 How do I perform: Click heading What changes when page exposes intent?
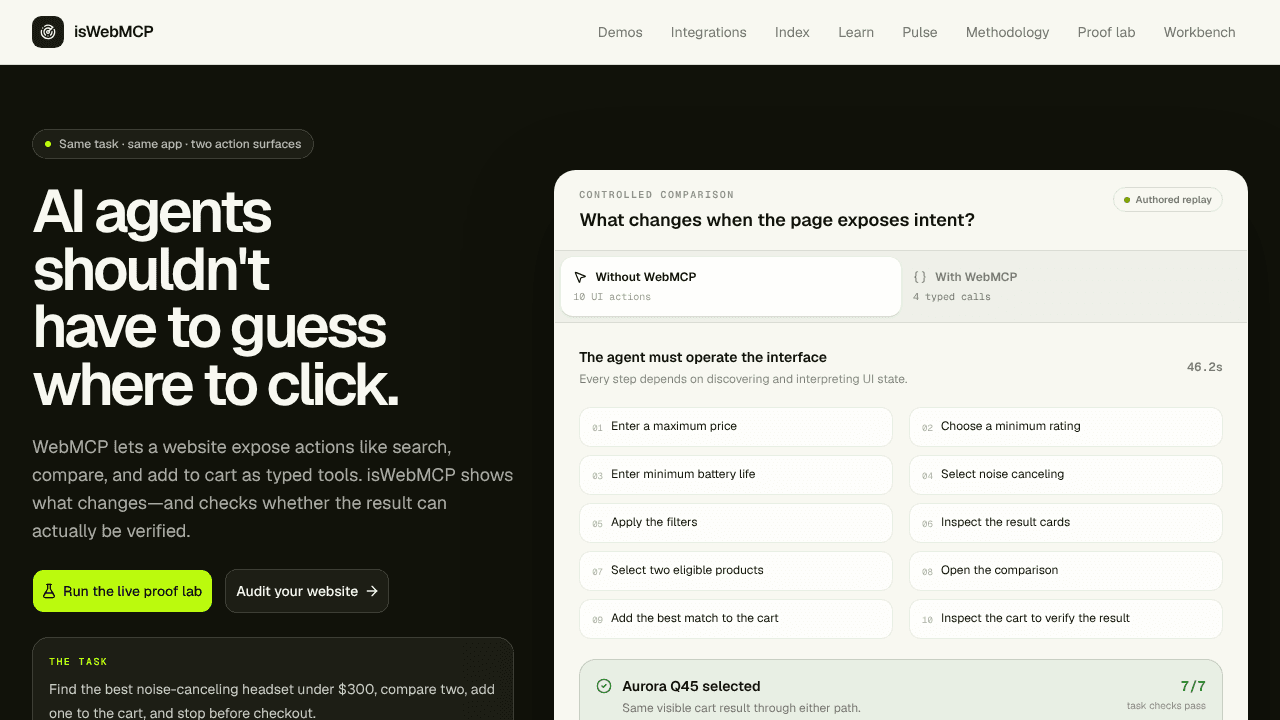click(x=777, y=220)
